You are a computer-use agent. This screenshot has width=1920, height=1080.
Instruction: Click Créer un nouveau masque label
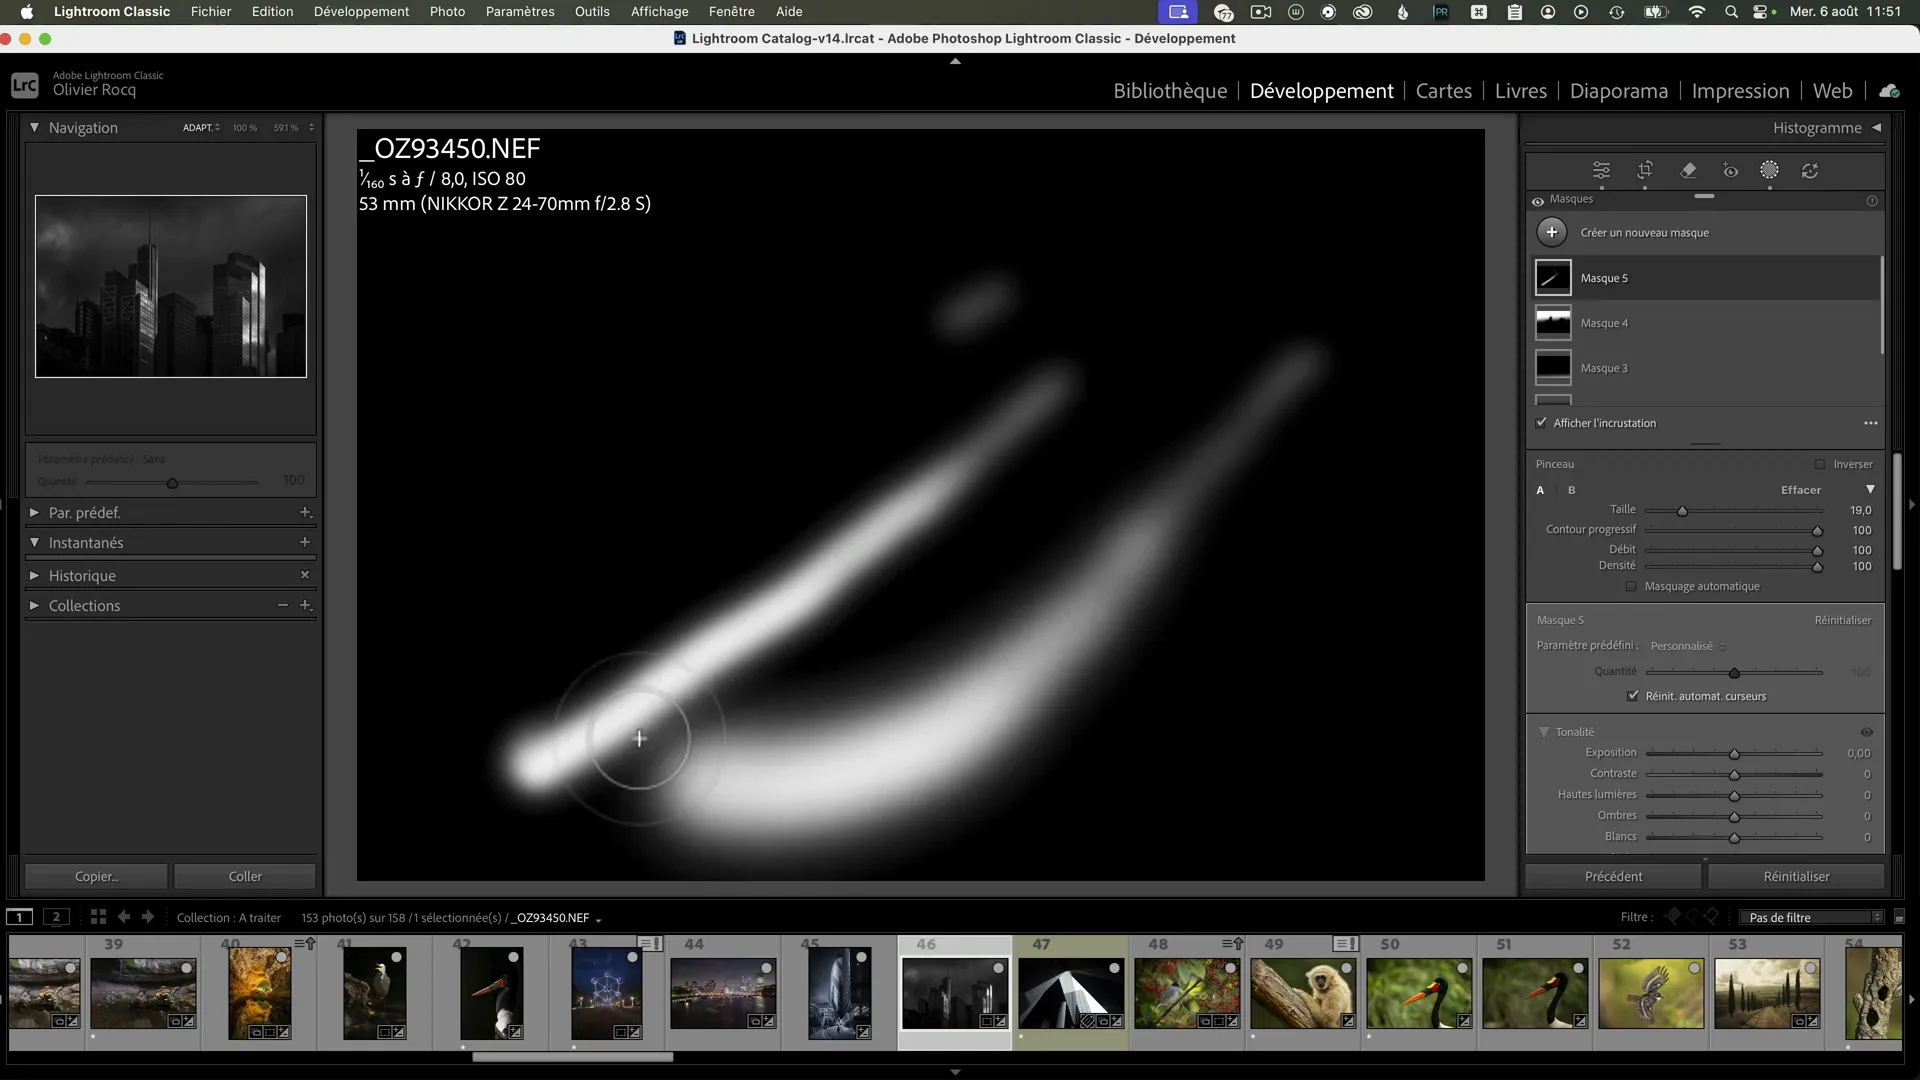(1644, 232)
